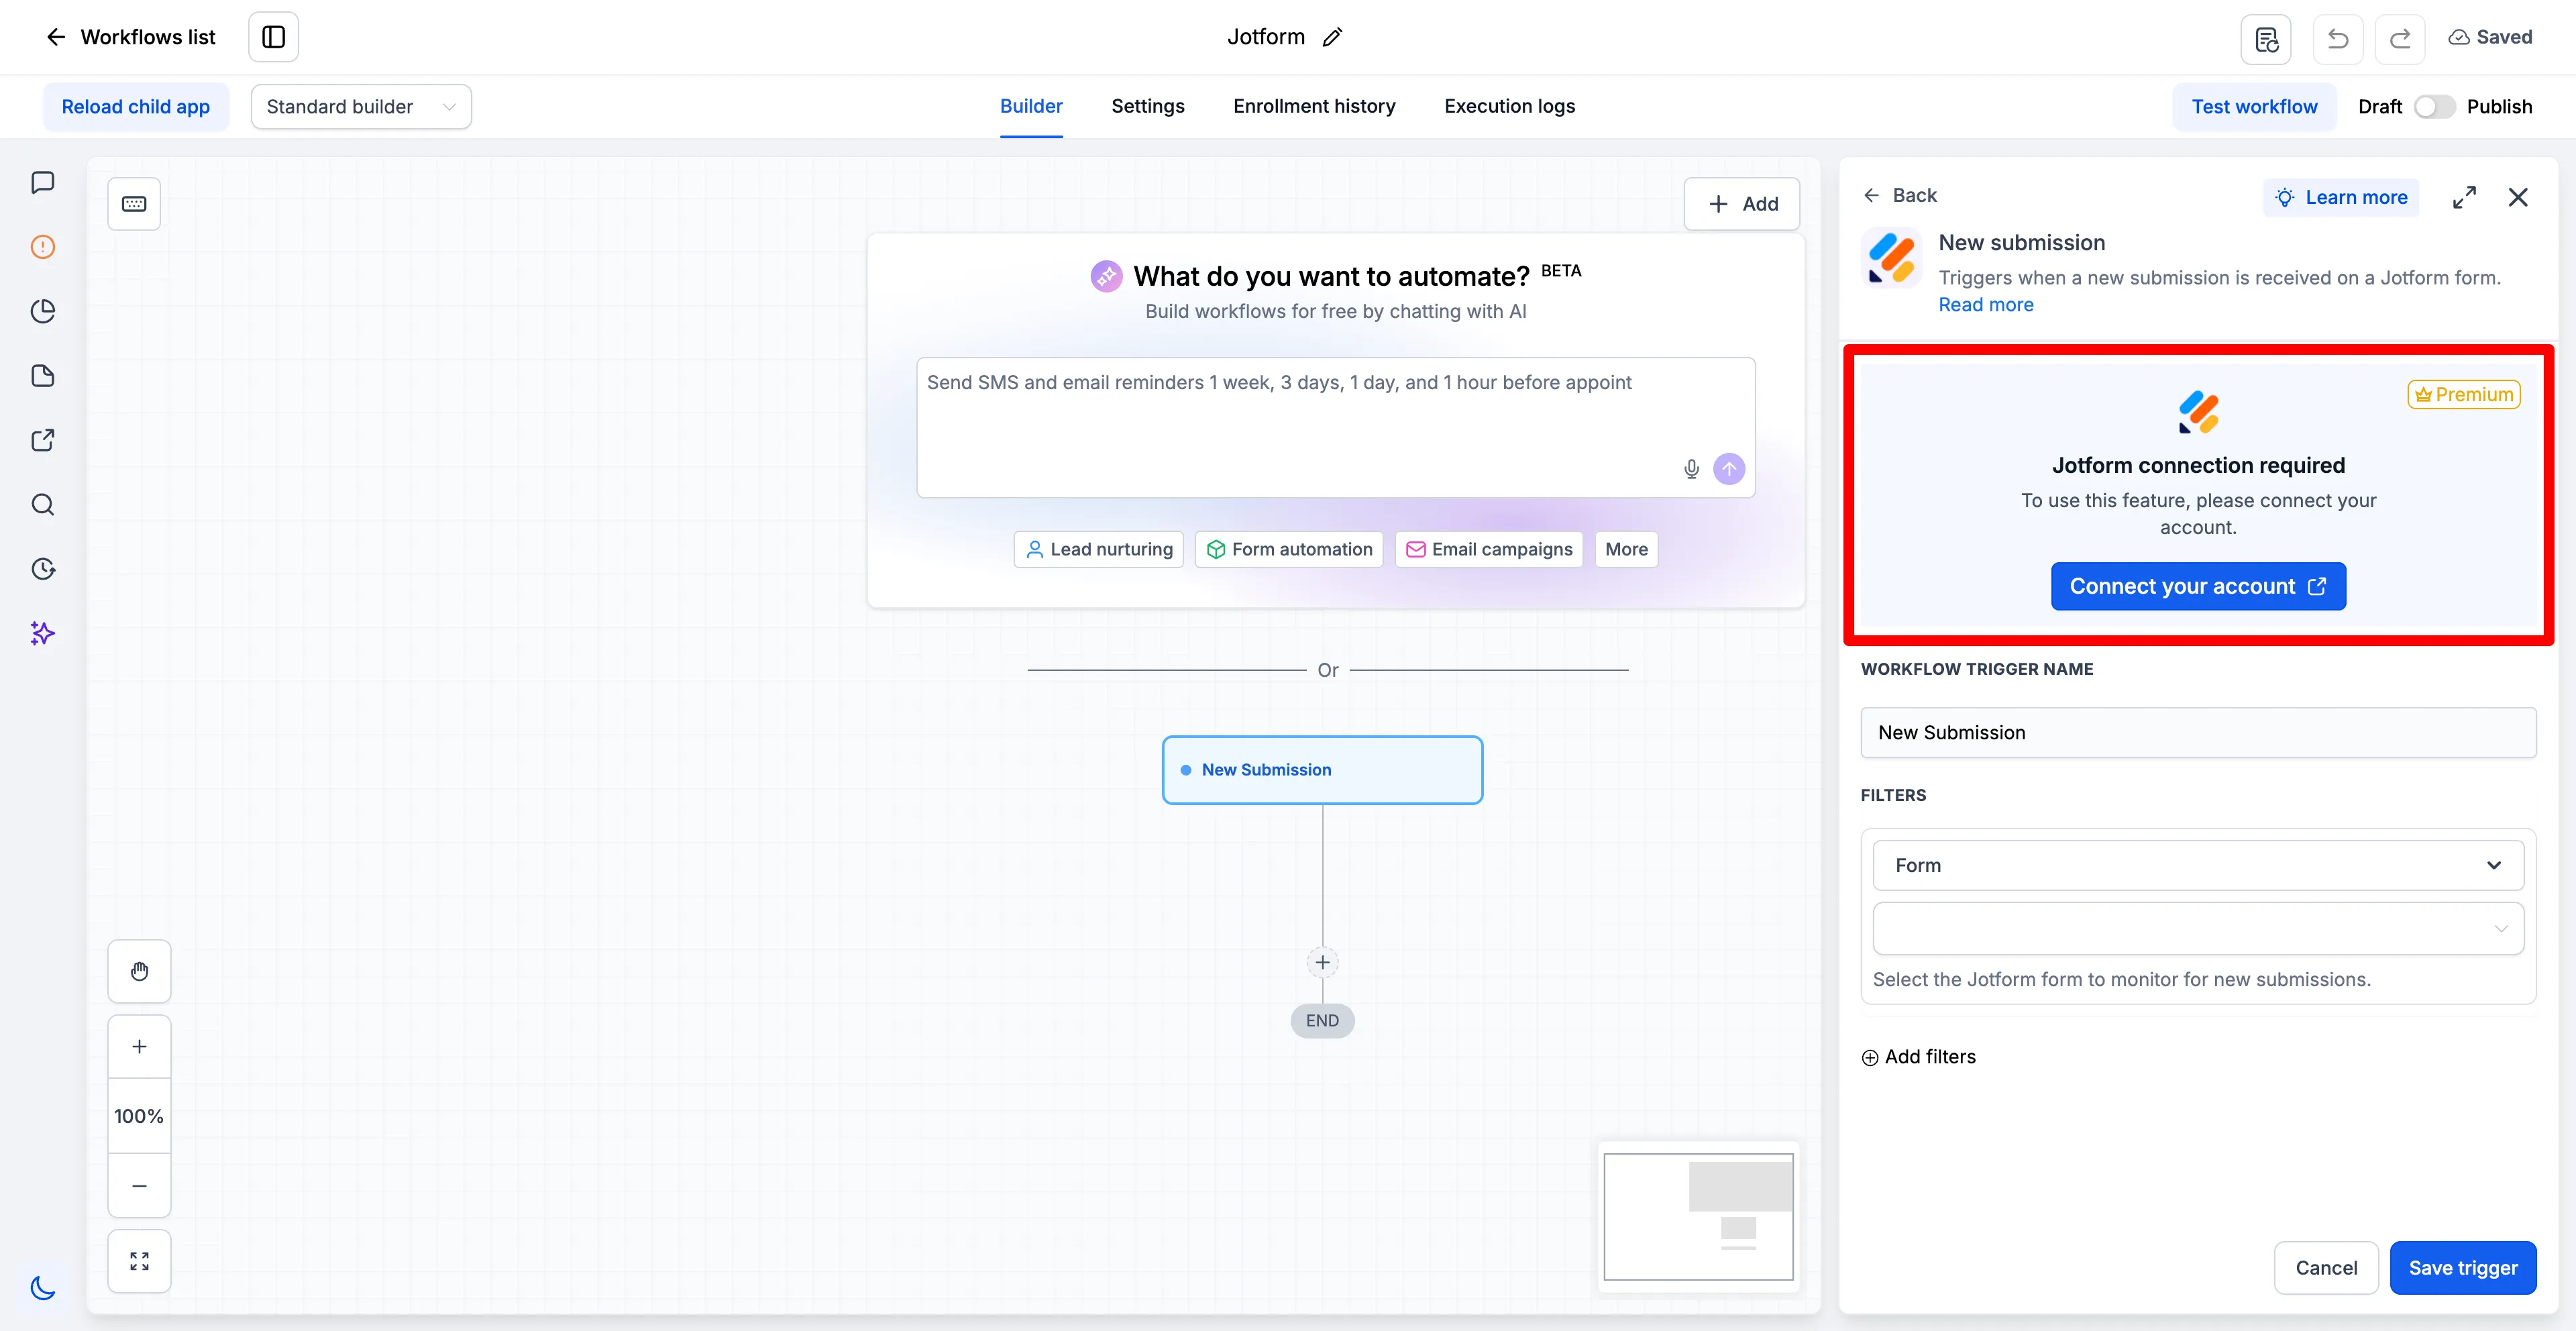Open the AI sparkle sidebar icon

(43, 634)
